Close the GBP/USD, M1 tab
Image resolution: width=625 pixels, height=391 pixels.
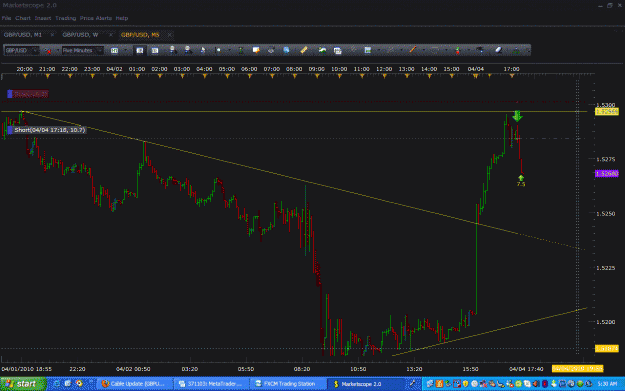click(x=52, y=35)
